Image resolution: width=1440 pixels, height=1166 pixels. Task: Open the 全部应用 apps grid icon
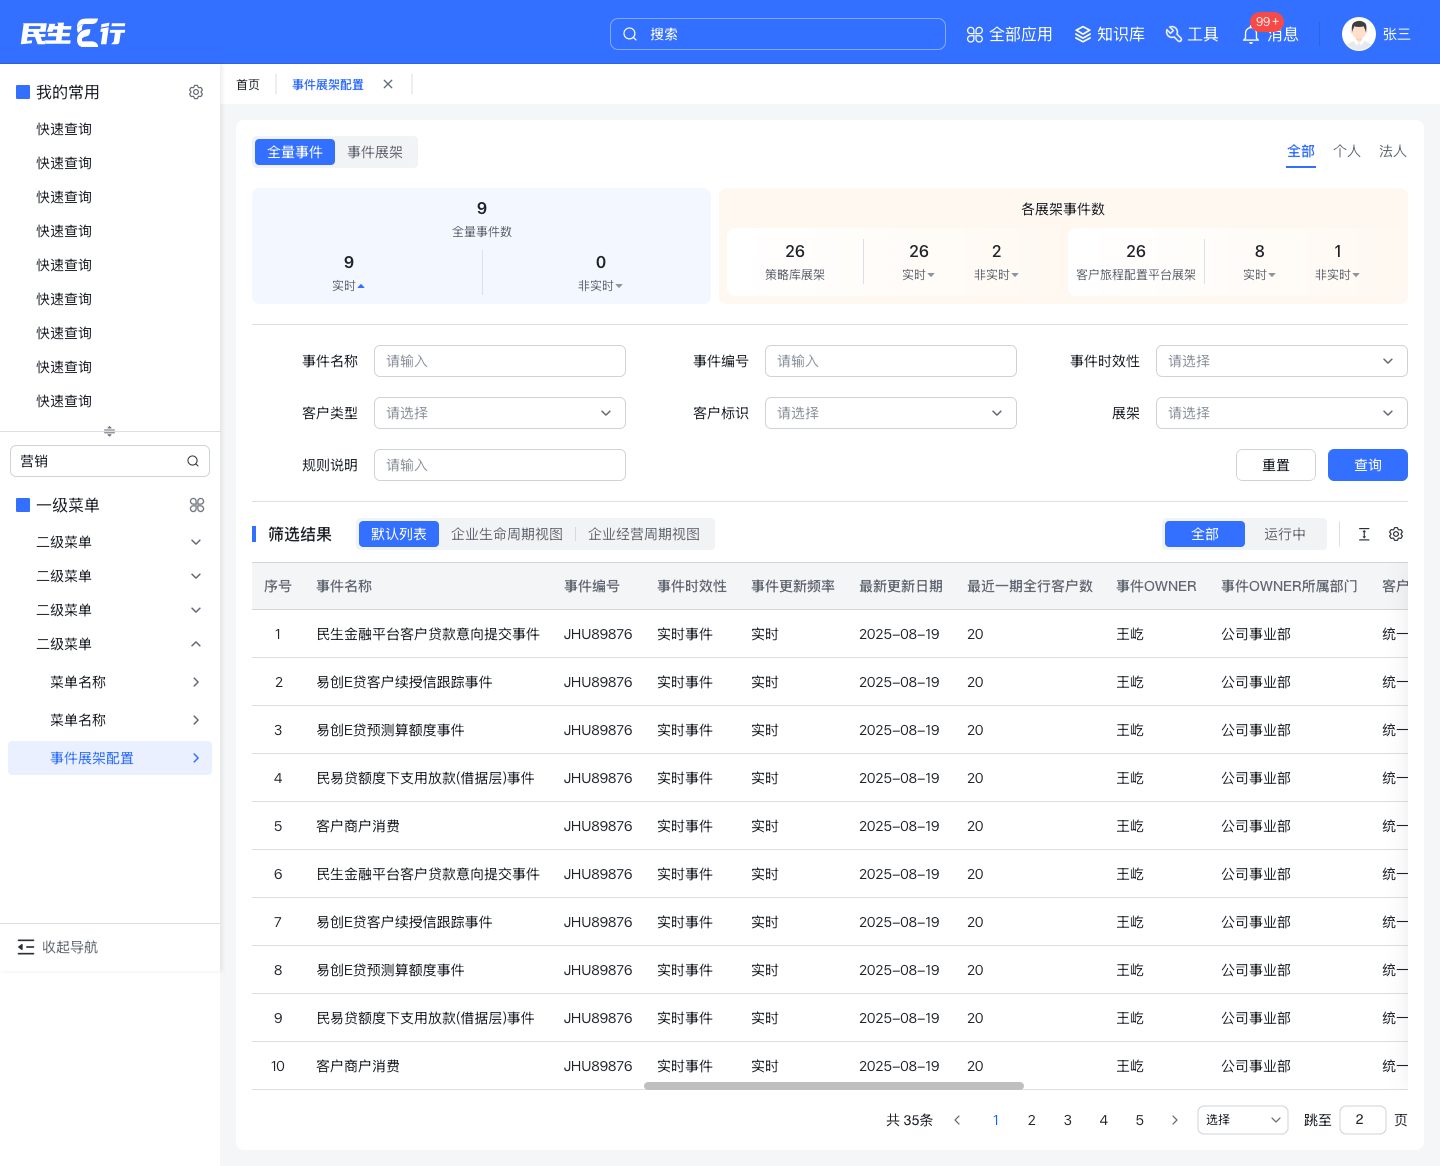975,34
